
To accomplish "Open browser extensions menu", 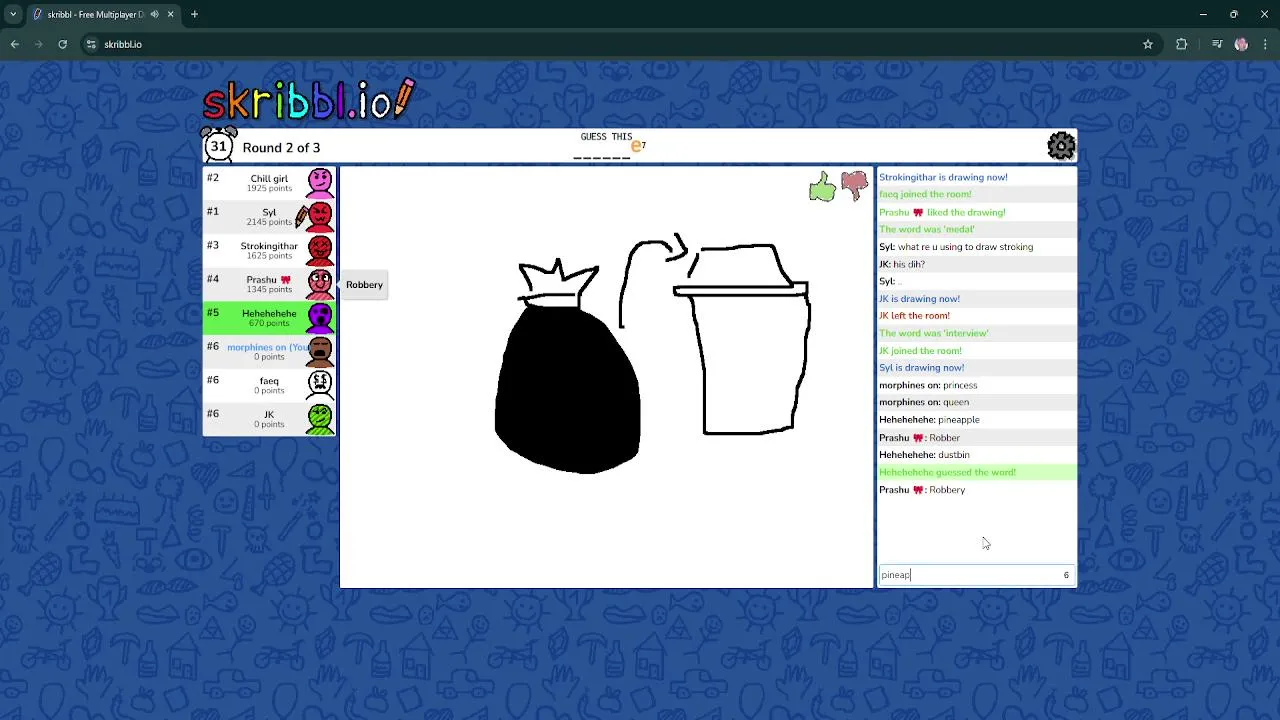I will click(1181, 44).
